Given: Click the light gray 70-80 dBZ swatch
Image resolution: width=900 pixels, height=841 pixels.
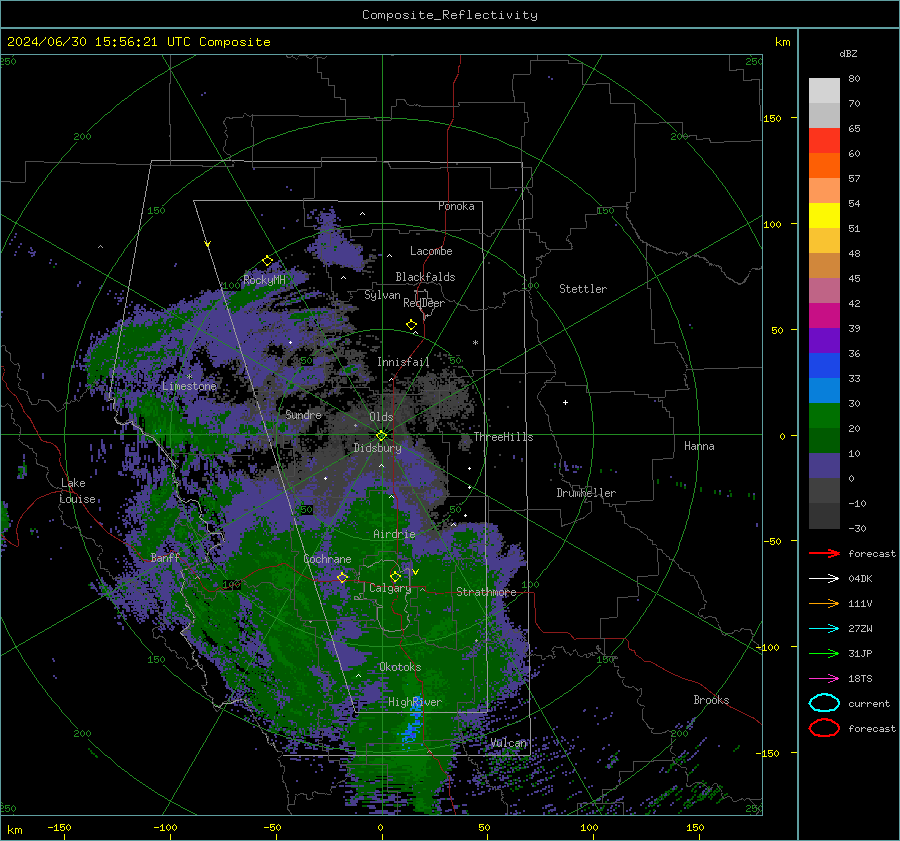Looking at the screenshot, I should [x=824, y=91].
